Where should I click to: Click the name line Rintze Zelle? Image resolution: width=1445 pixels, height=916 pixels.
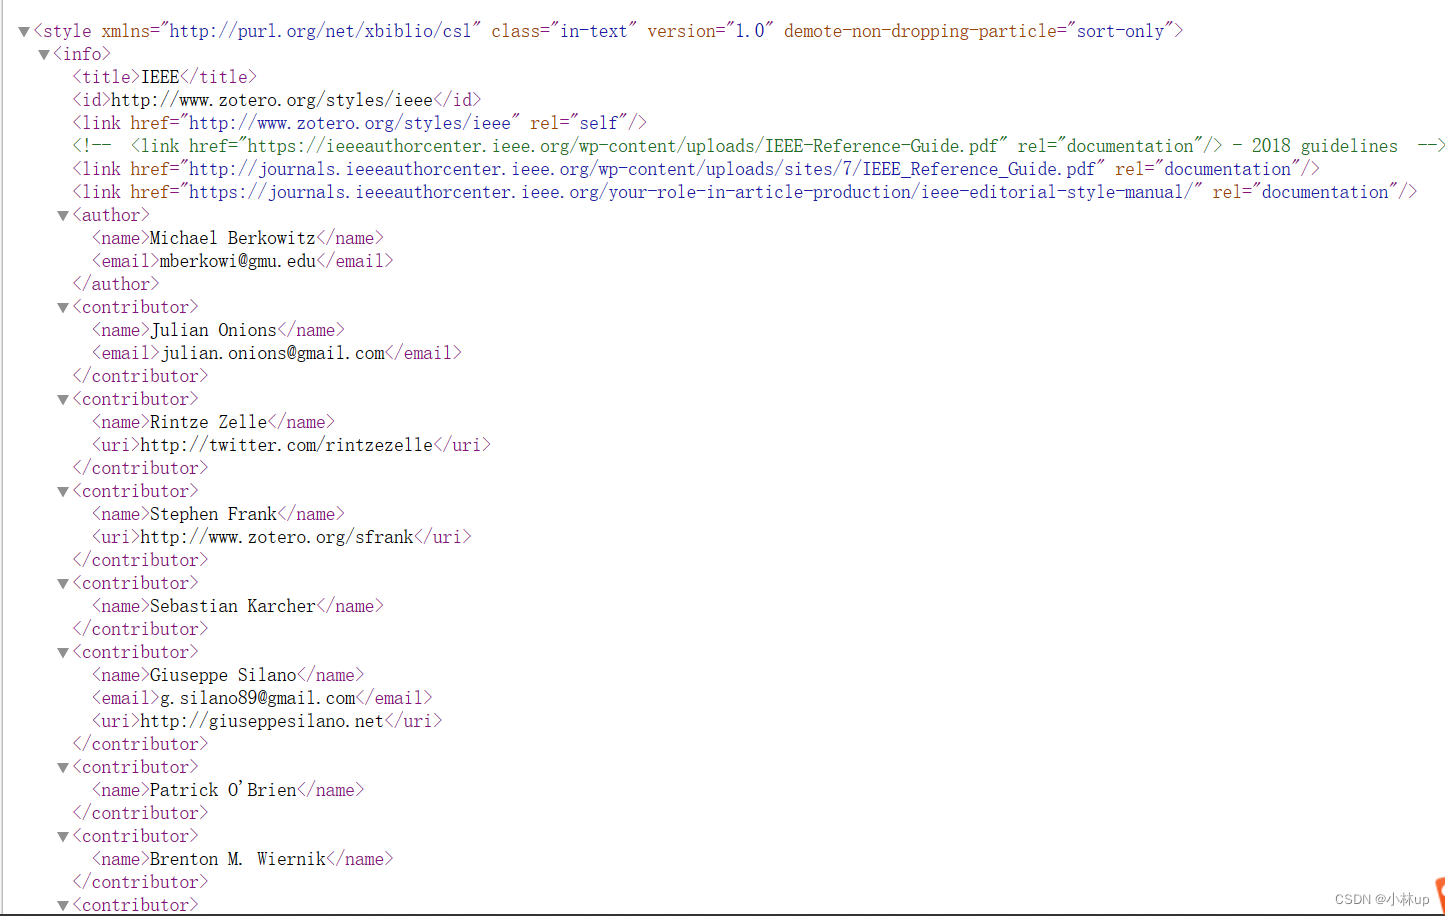point(214,422)
